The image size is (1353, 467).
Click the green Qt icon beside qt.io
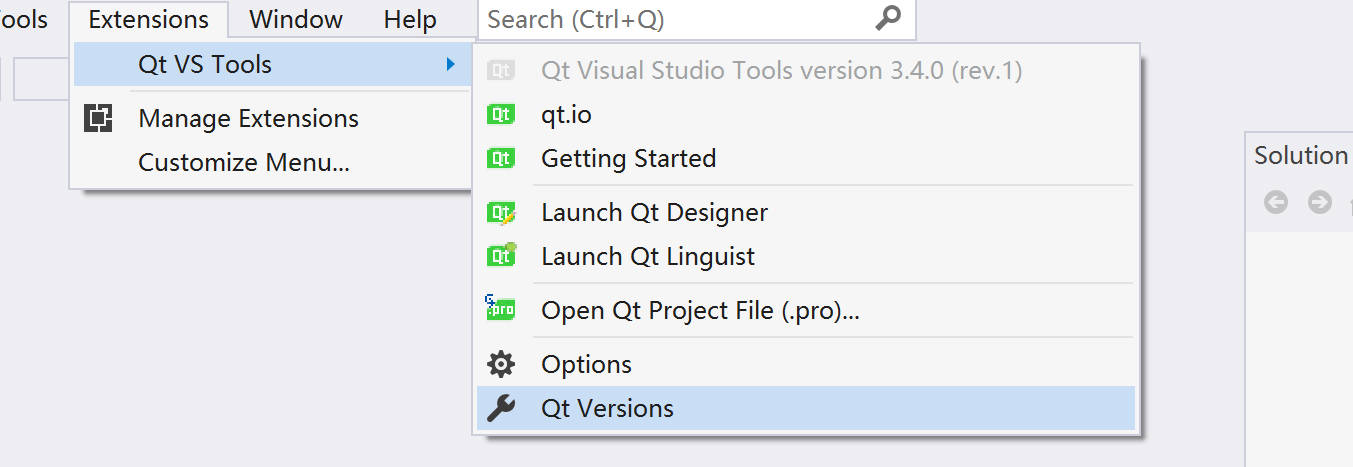500,115
